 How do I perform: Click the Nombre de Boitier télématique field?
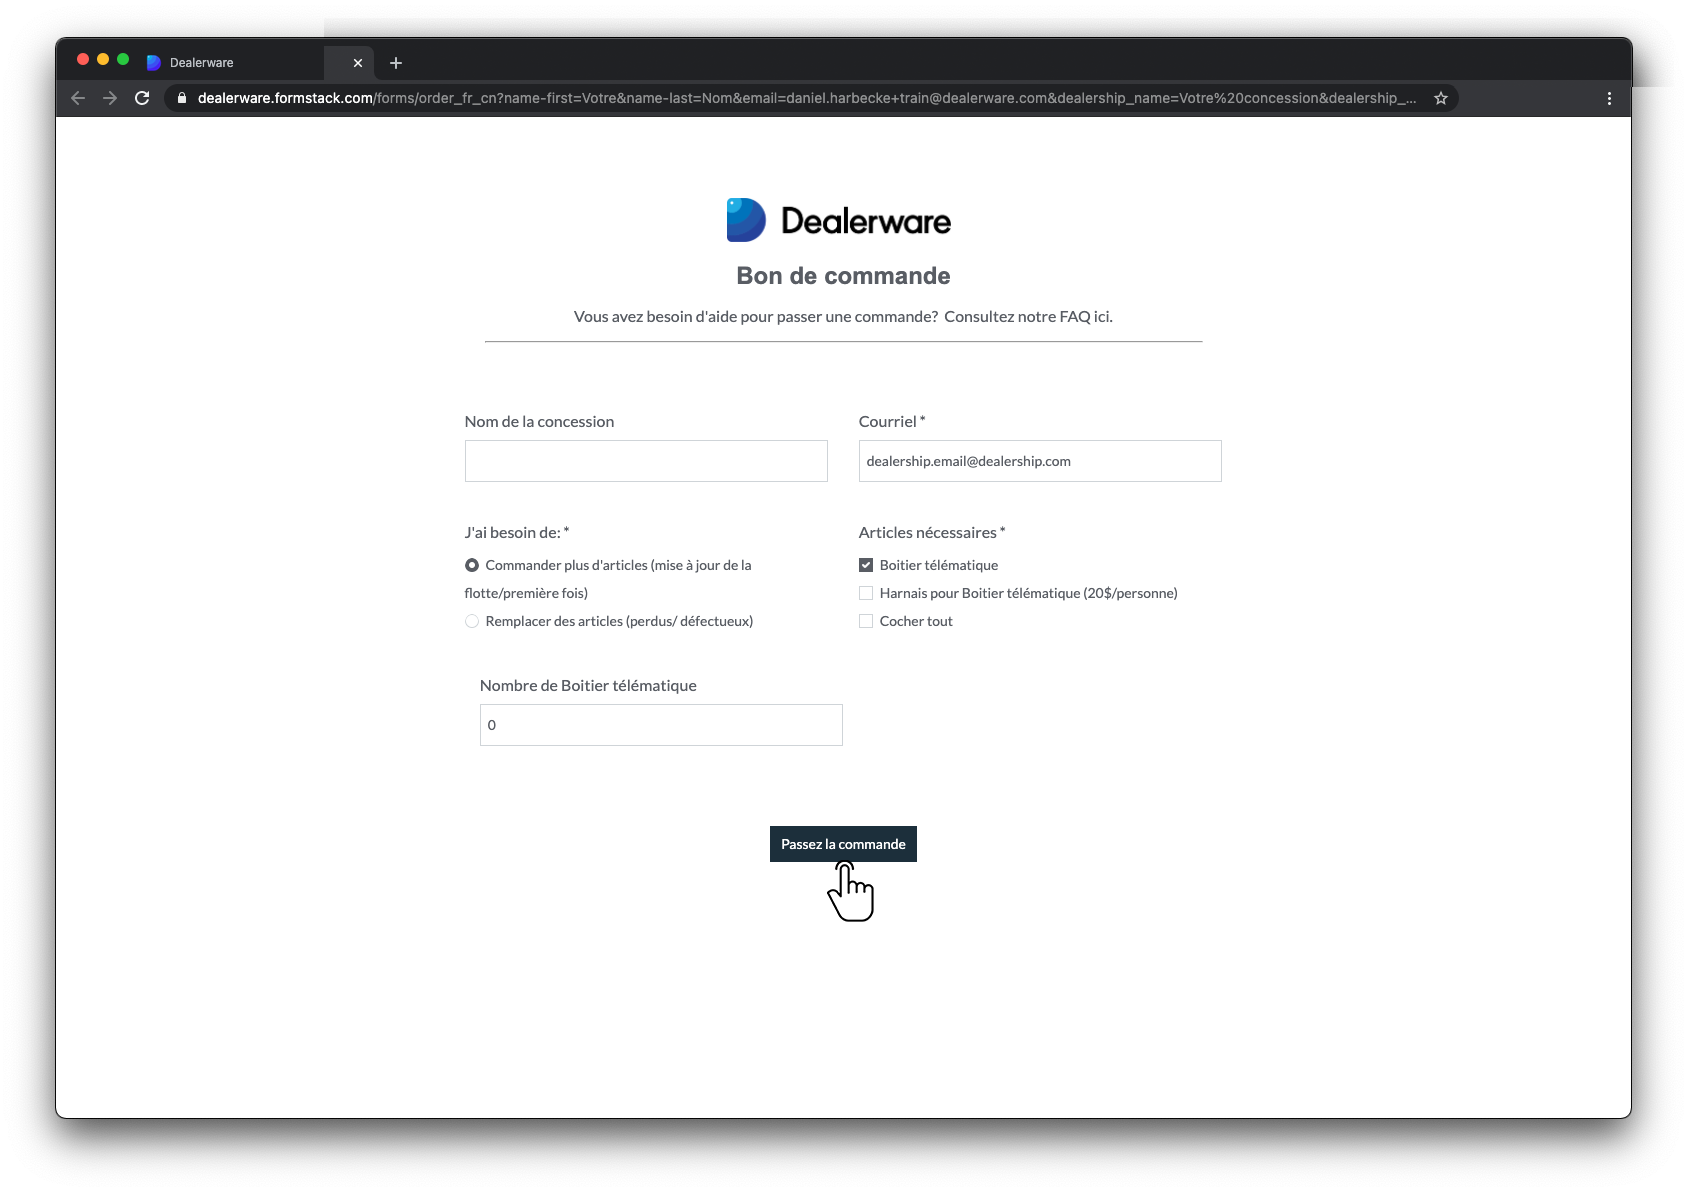tap(661, 725)
